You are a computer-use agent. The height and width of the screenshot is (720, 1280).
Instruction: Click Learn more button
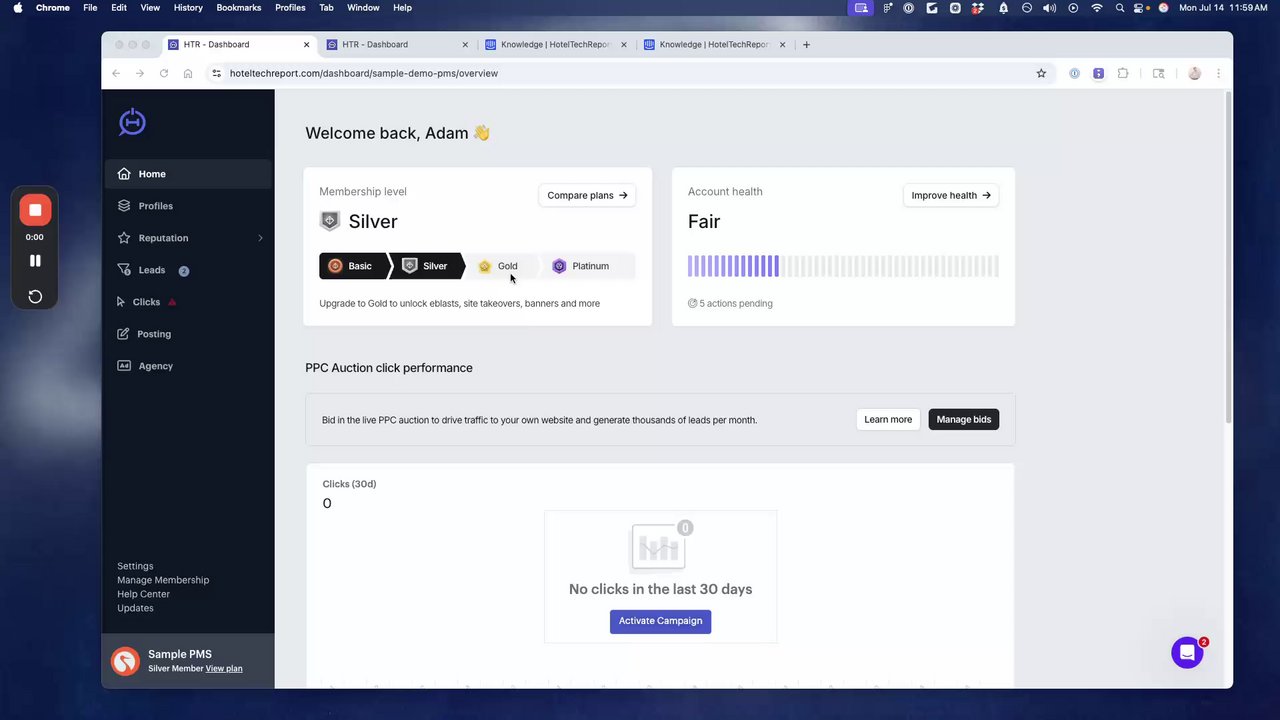click(888, 420)
